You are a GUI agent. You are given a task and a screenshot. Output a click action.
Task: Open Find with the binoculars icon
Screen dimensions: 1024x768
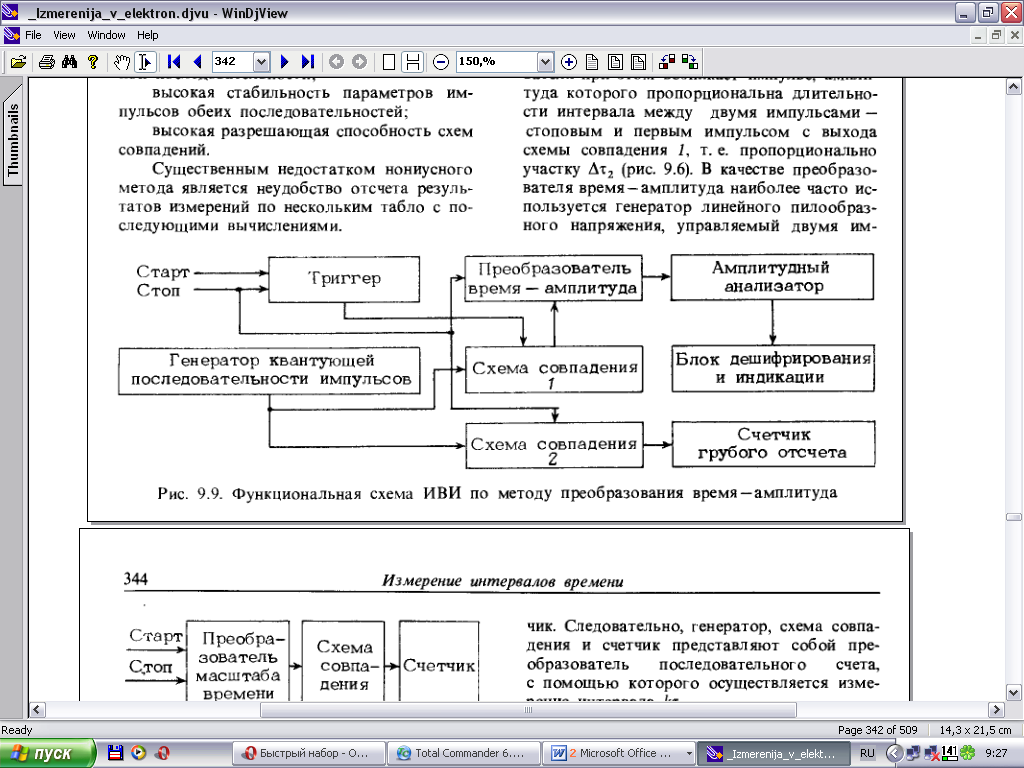69,61
